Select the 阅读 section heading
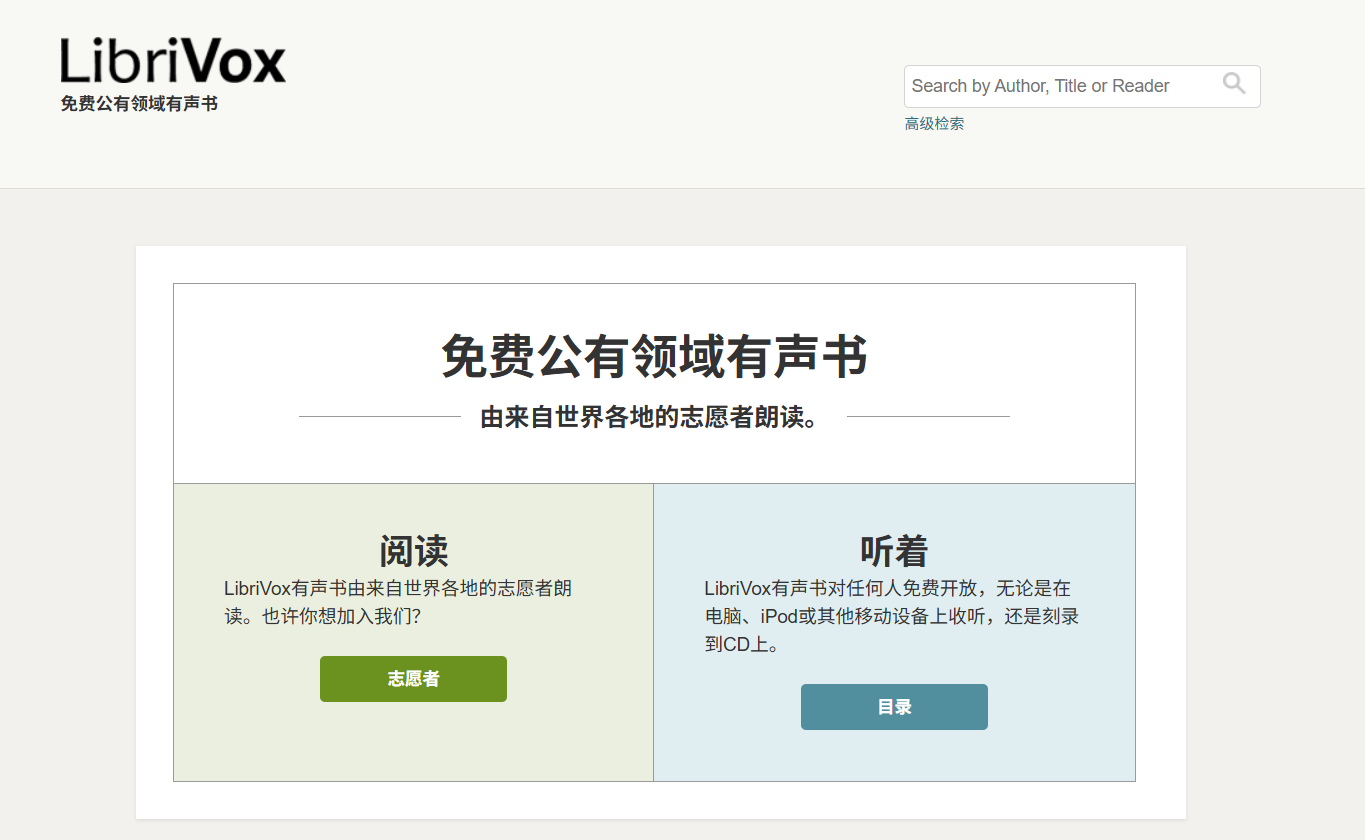The image size is (1365, 840). 413,549
